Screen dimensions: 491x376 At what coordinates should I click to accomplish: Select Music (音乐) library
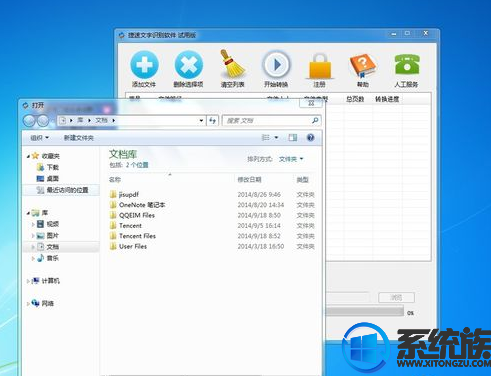pos(48,258)
